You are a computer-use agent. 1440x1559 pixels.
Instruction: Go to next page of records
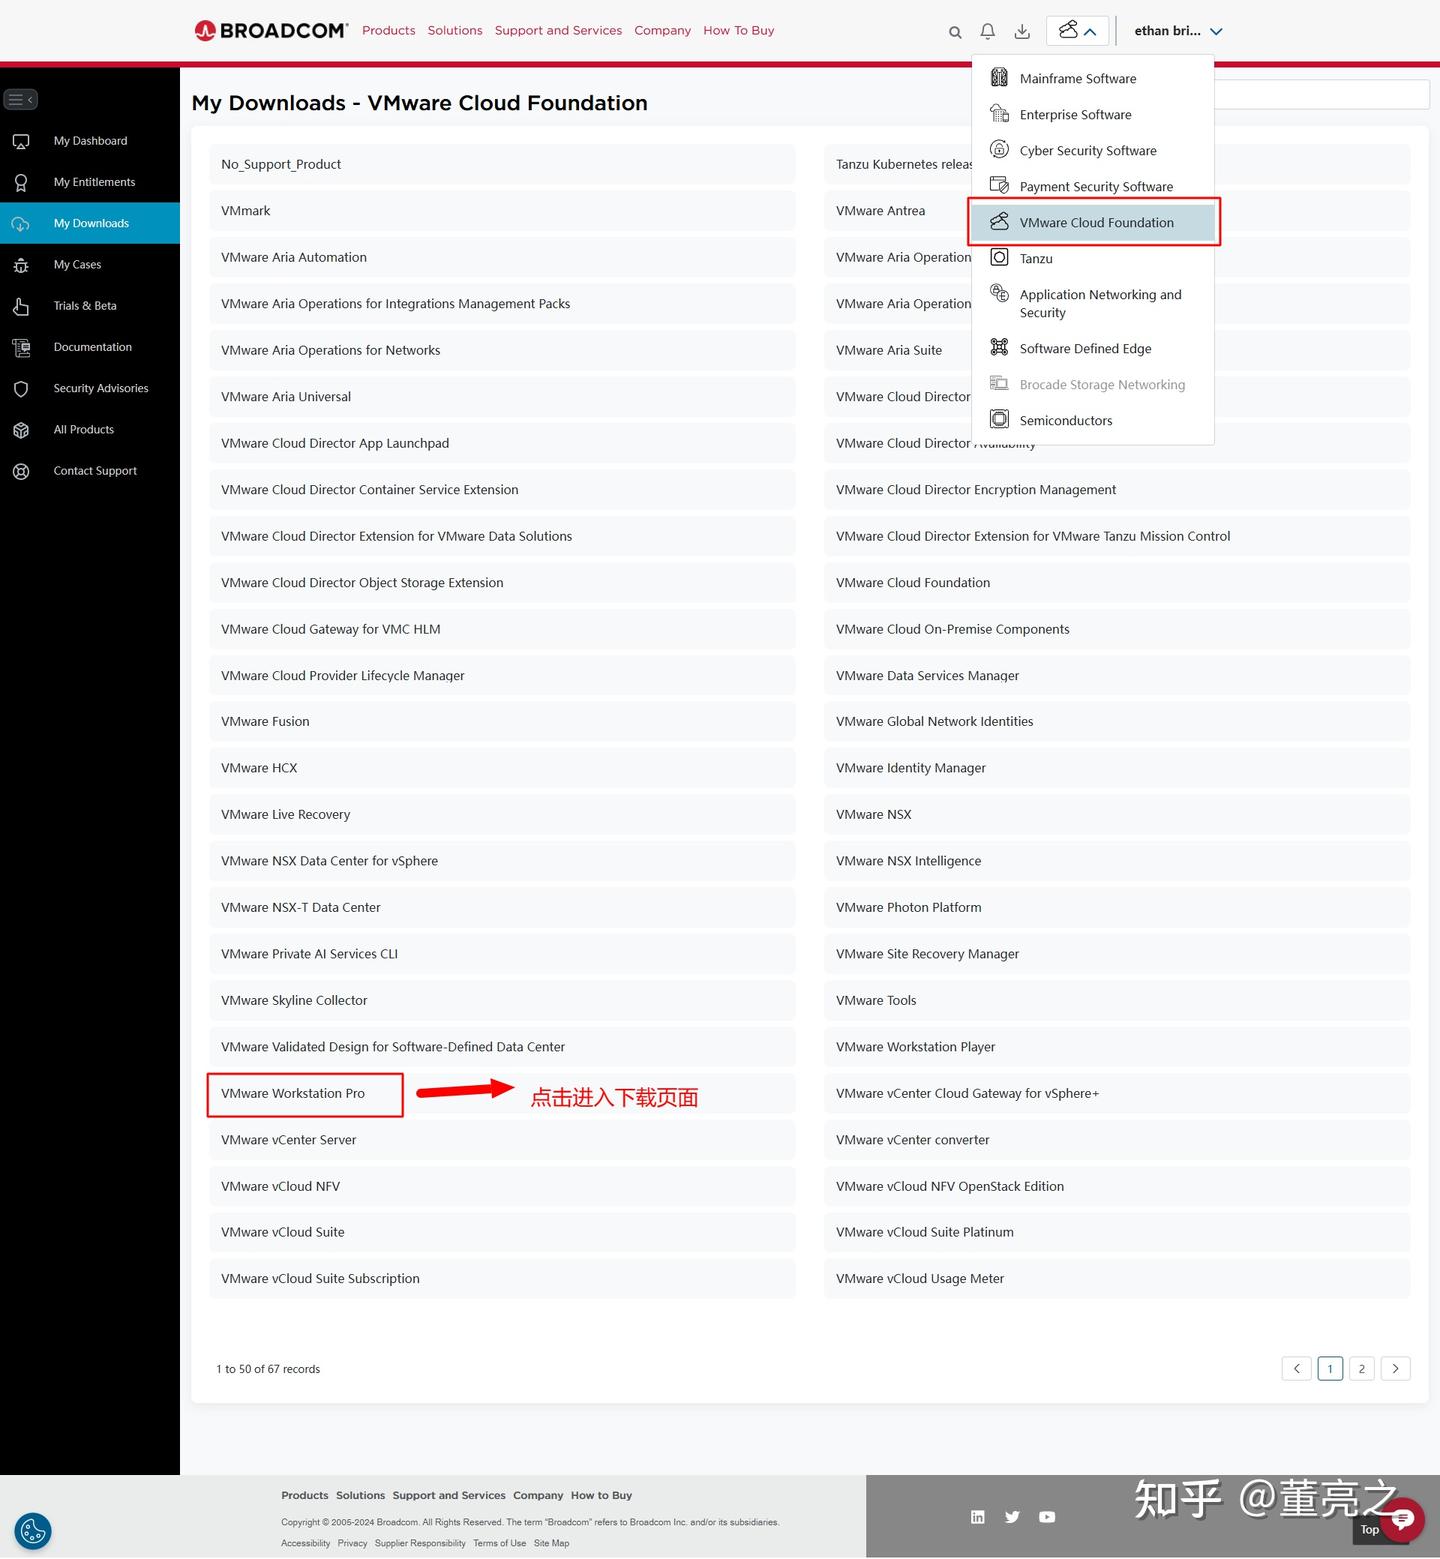tap(1395, 1368)
